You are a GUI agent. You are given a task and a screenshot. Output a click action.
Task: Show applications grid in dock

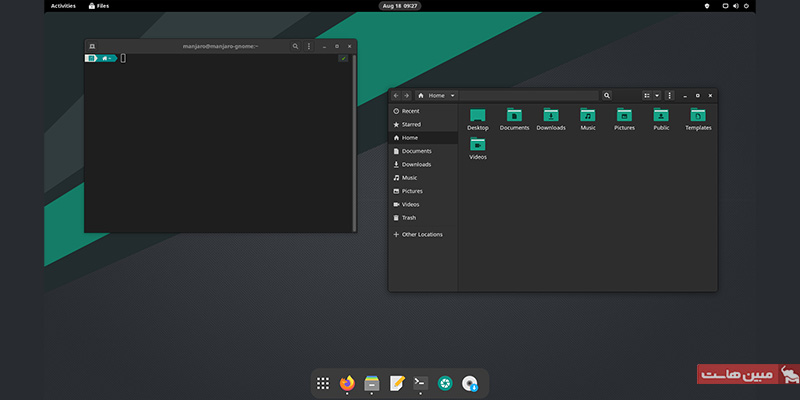[x=323, y=383]
